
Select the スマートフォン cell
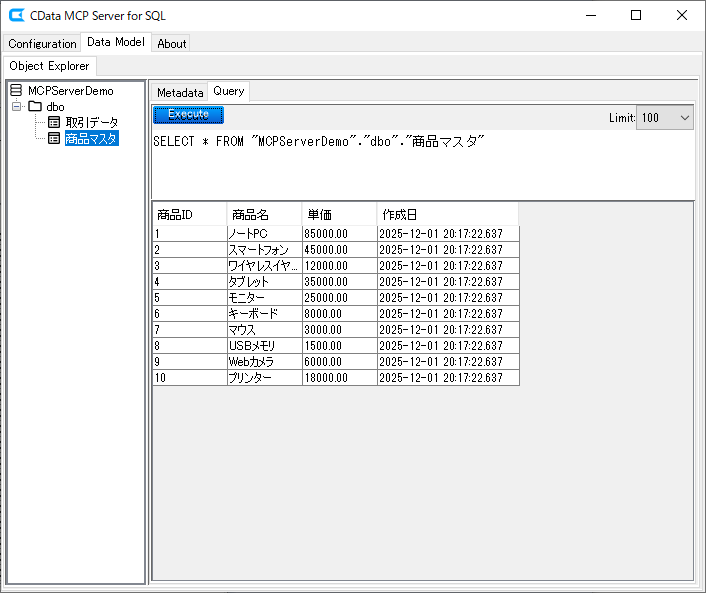coord(265,250)
